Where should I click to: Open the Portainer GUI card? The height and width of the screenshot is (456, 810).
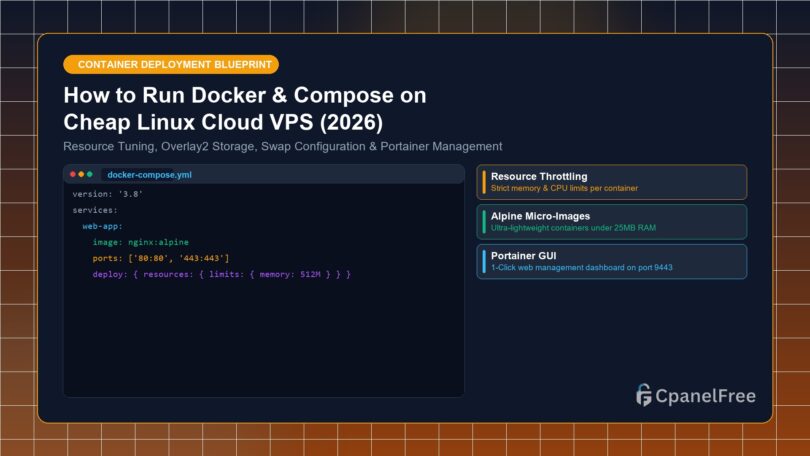[x=612, y=262]
